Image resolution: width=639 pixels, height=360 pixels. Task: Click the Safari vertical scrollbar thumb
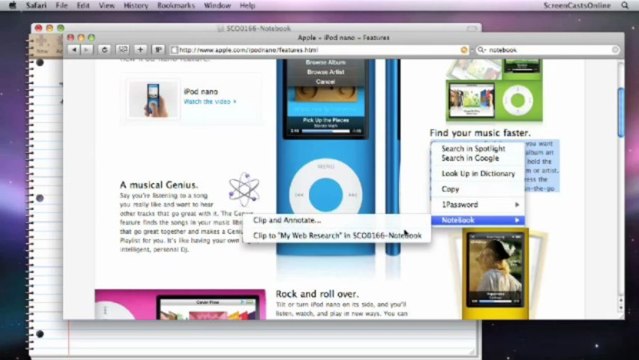click(621, 113)
